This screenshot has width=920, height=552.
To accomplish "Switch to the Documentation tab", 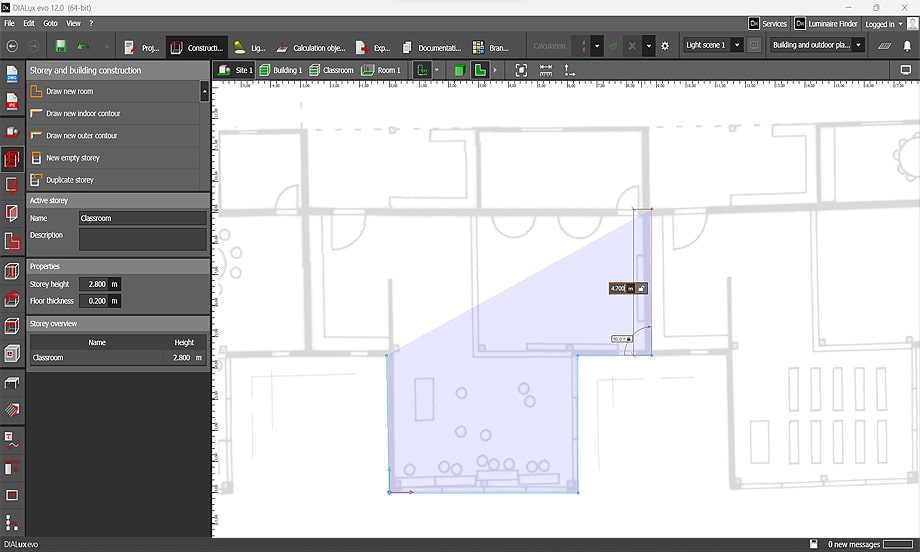I will 432,47.
